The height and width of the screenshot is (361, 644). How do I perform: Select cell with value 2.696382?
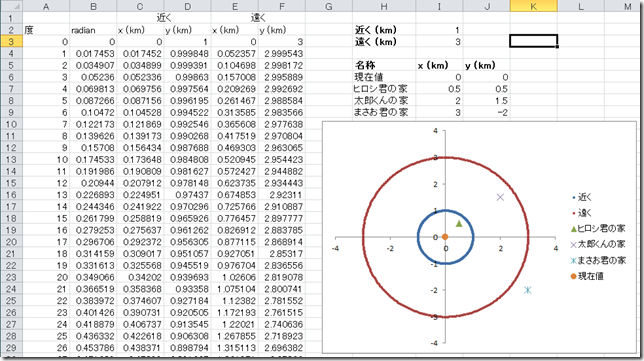[282, 348]
